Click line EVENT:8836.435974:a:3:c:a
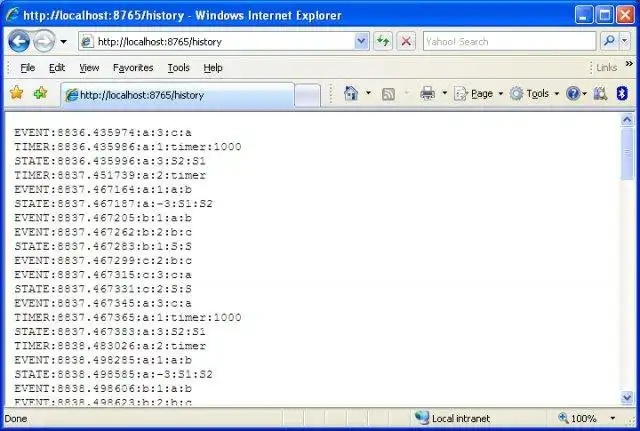The width and height of the screenshot is (640, 431). coord(103,133)
